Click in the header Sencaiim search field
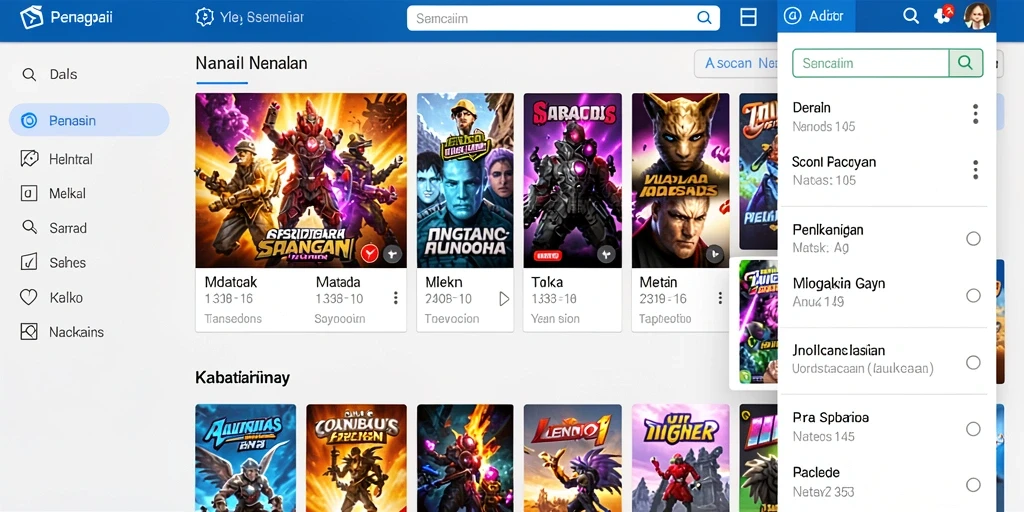Image resolution: width=1024 pixels, height=512 pixels. point(563,18)
